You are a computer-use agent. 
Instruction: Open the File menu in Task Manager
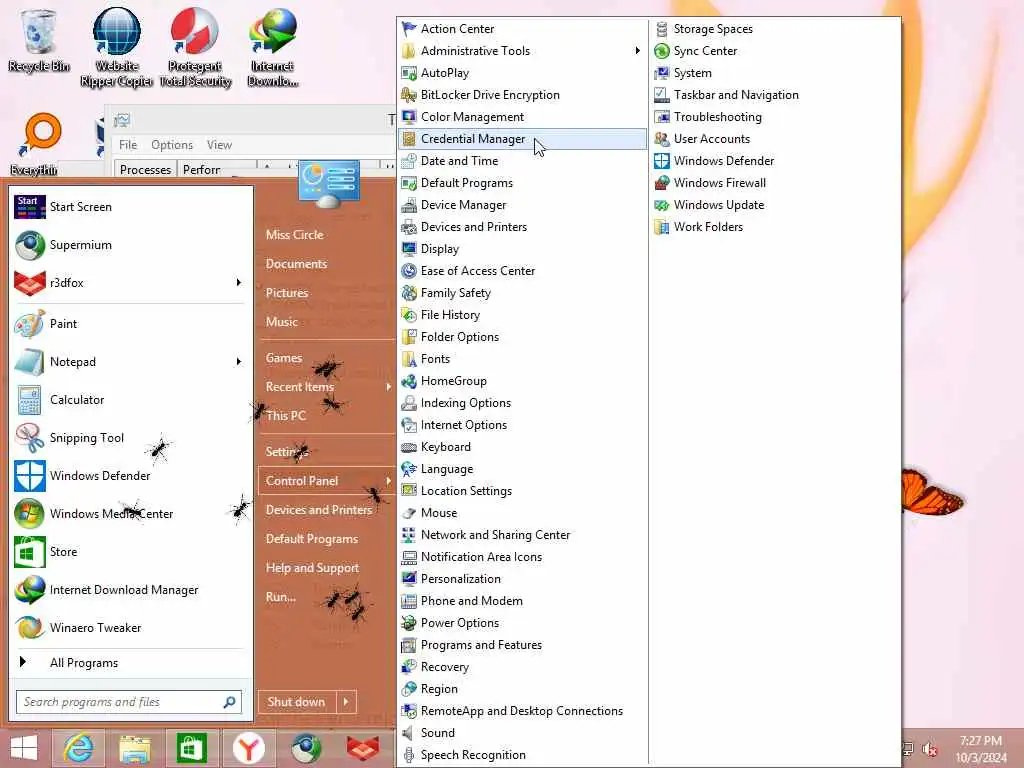click(x=128, y=145)
